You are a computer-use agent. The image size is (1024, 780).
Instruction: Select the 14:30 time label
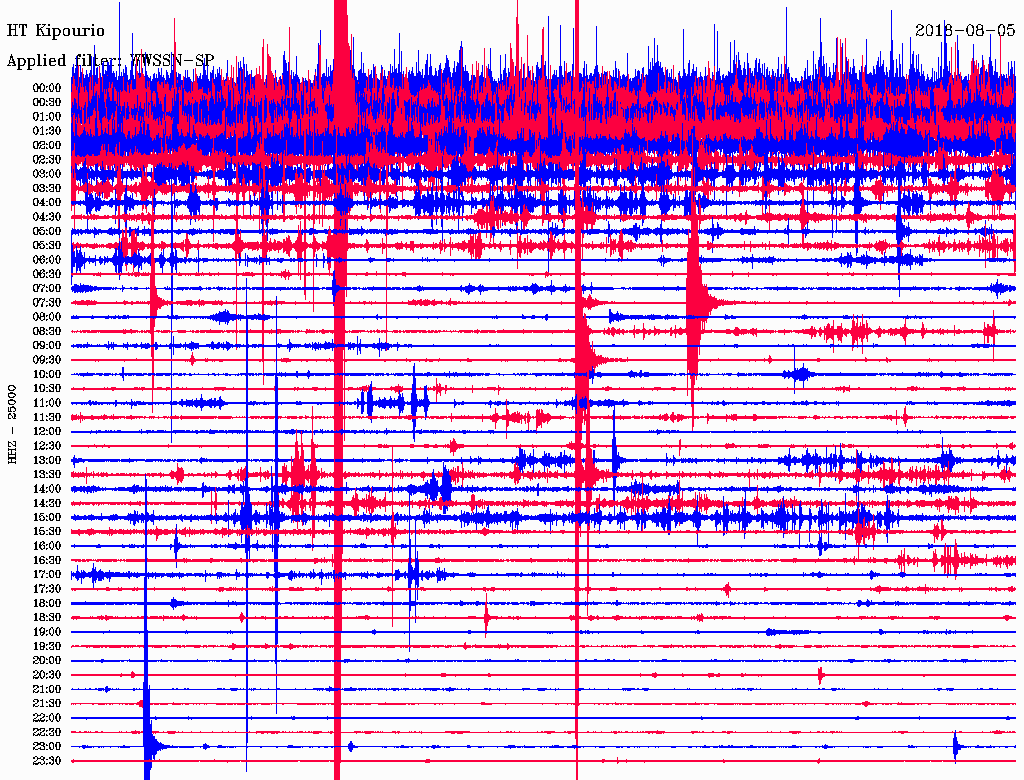point(47,504)
